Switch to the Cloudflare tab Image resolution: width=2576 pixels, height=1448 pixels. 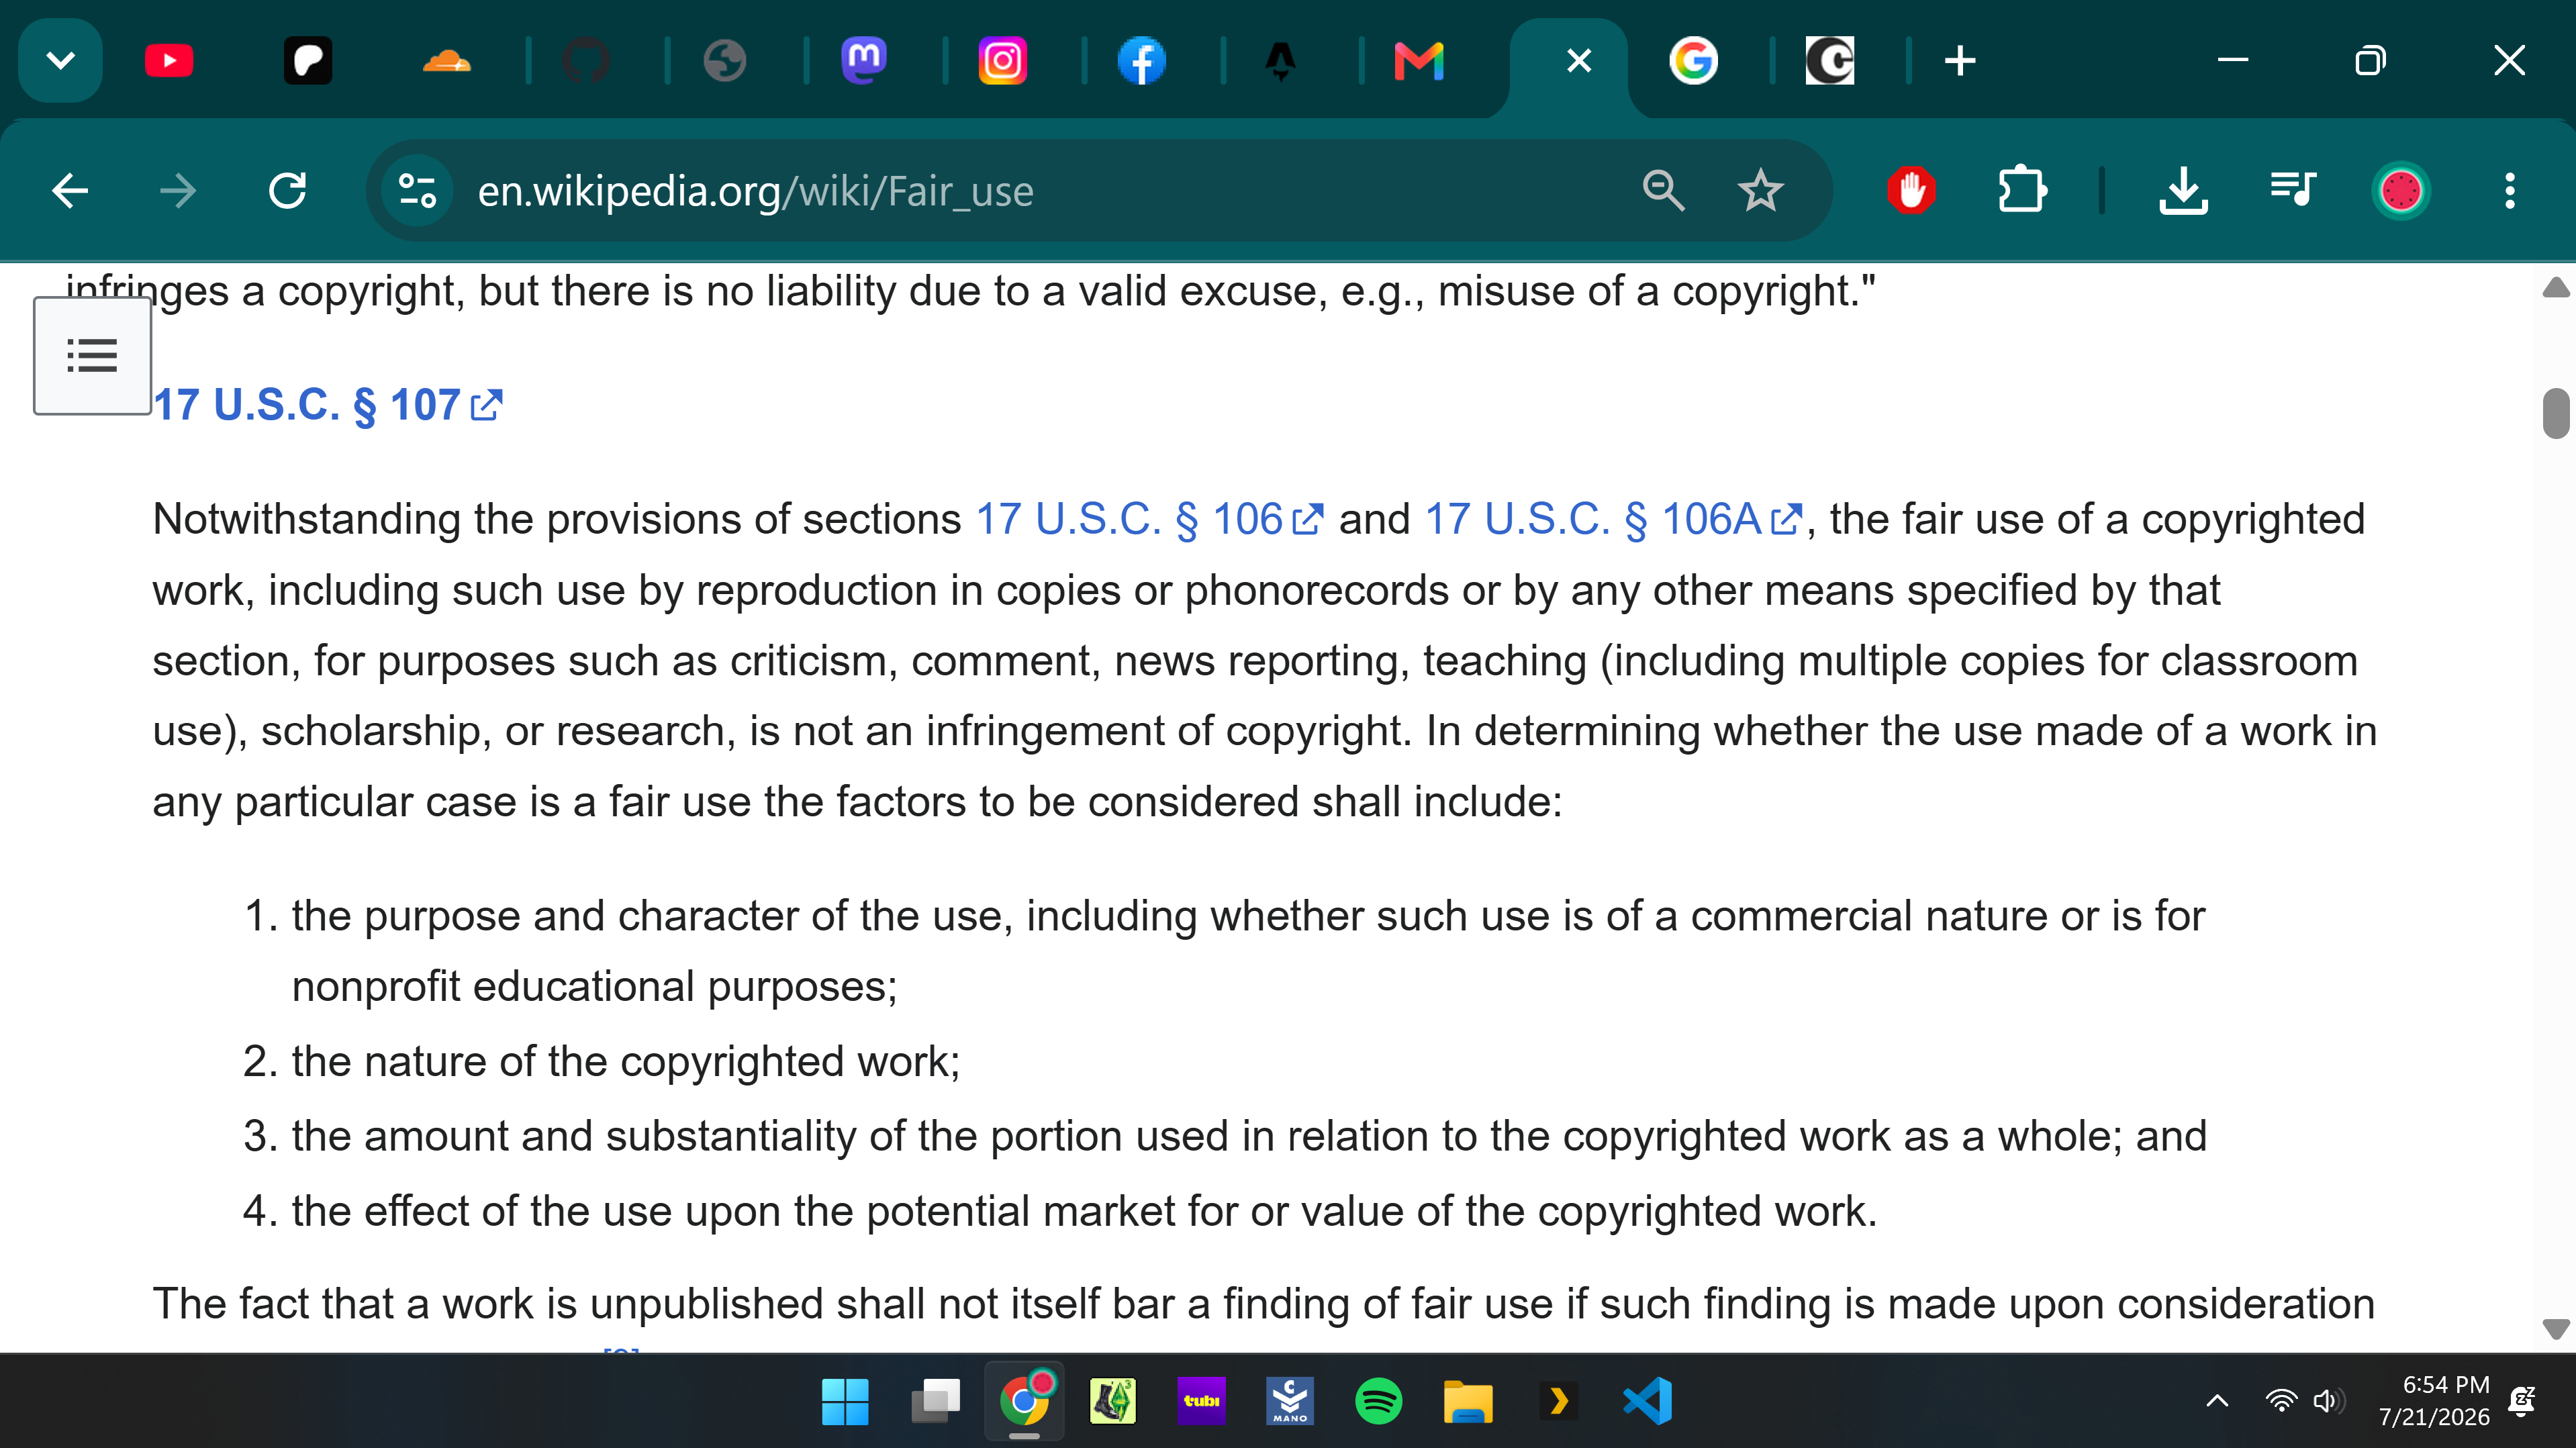click(446, 61)
